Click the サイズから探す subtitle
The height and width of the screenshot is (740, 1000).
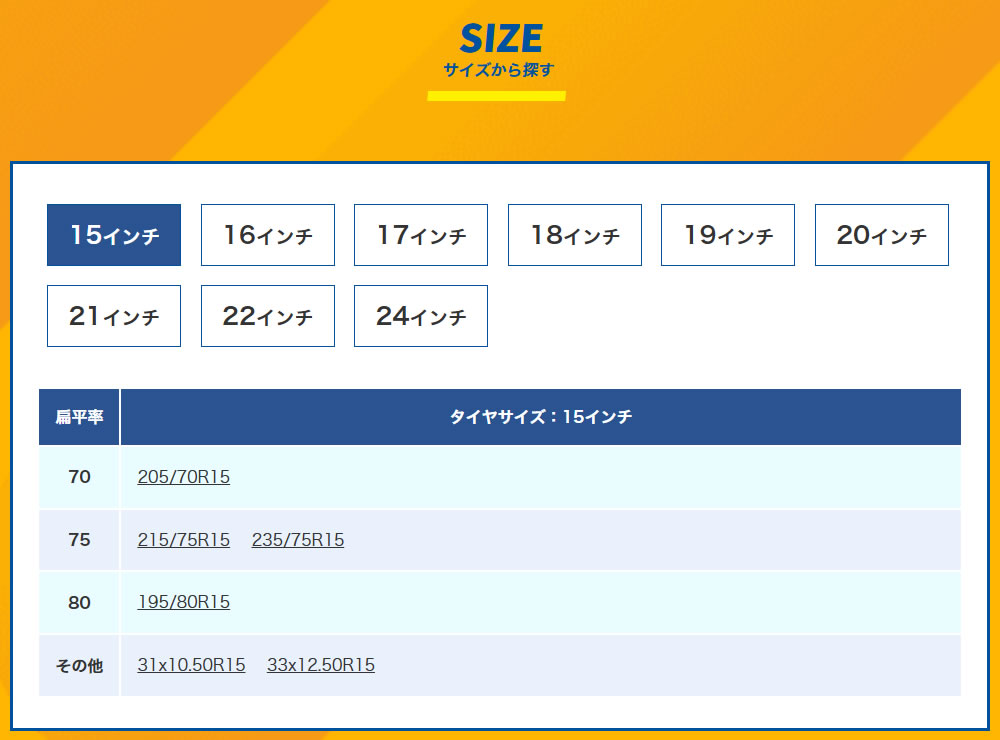499,70
